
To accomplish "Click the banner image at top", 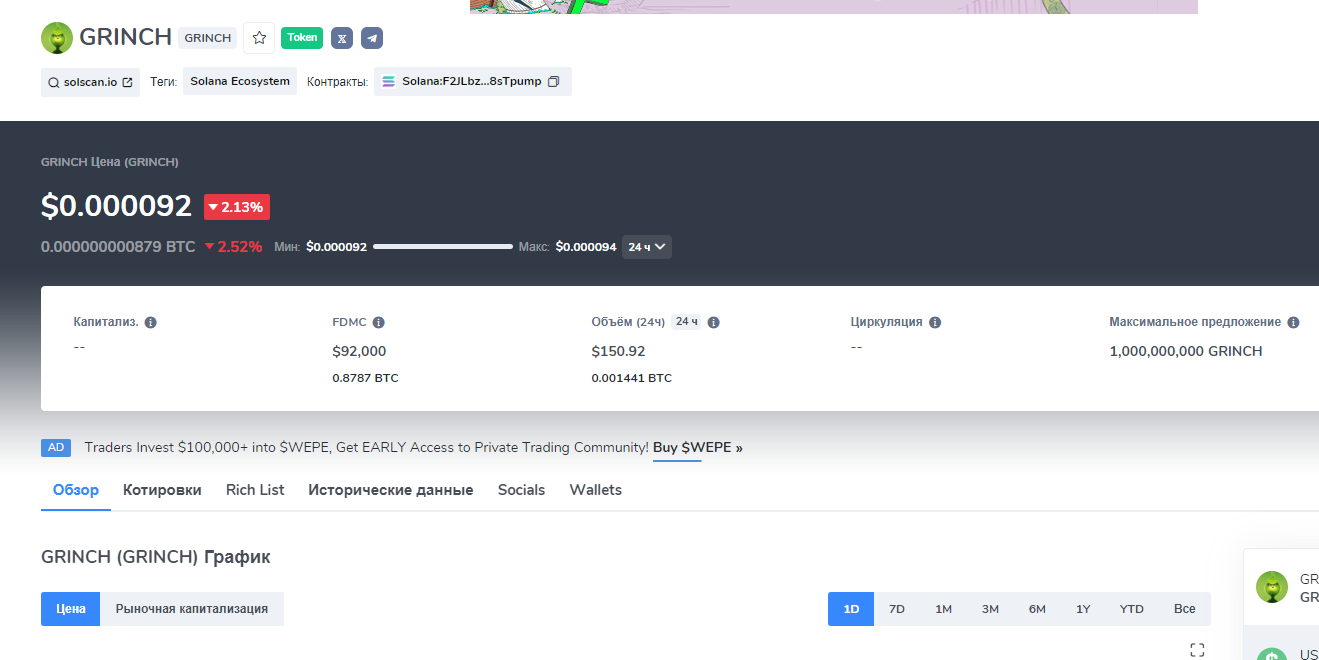I will tap(834, 7).
